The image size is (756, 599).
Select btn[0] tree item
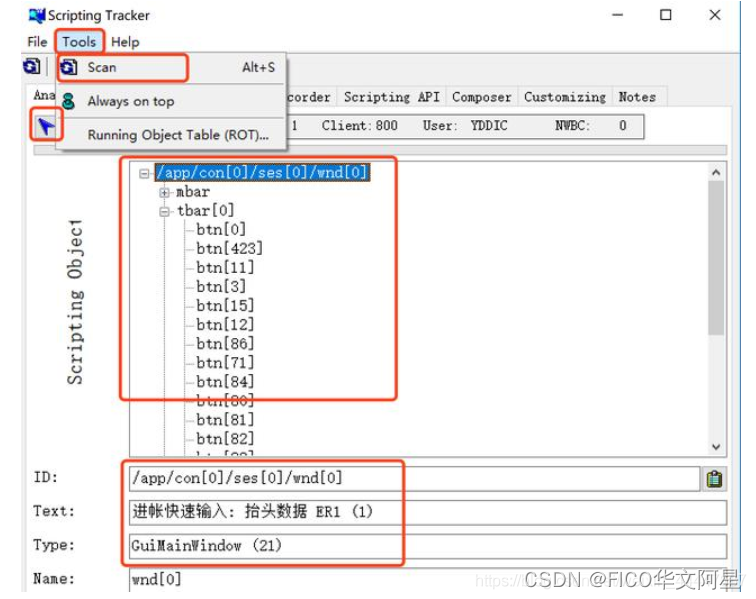[x=221, y=230]
